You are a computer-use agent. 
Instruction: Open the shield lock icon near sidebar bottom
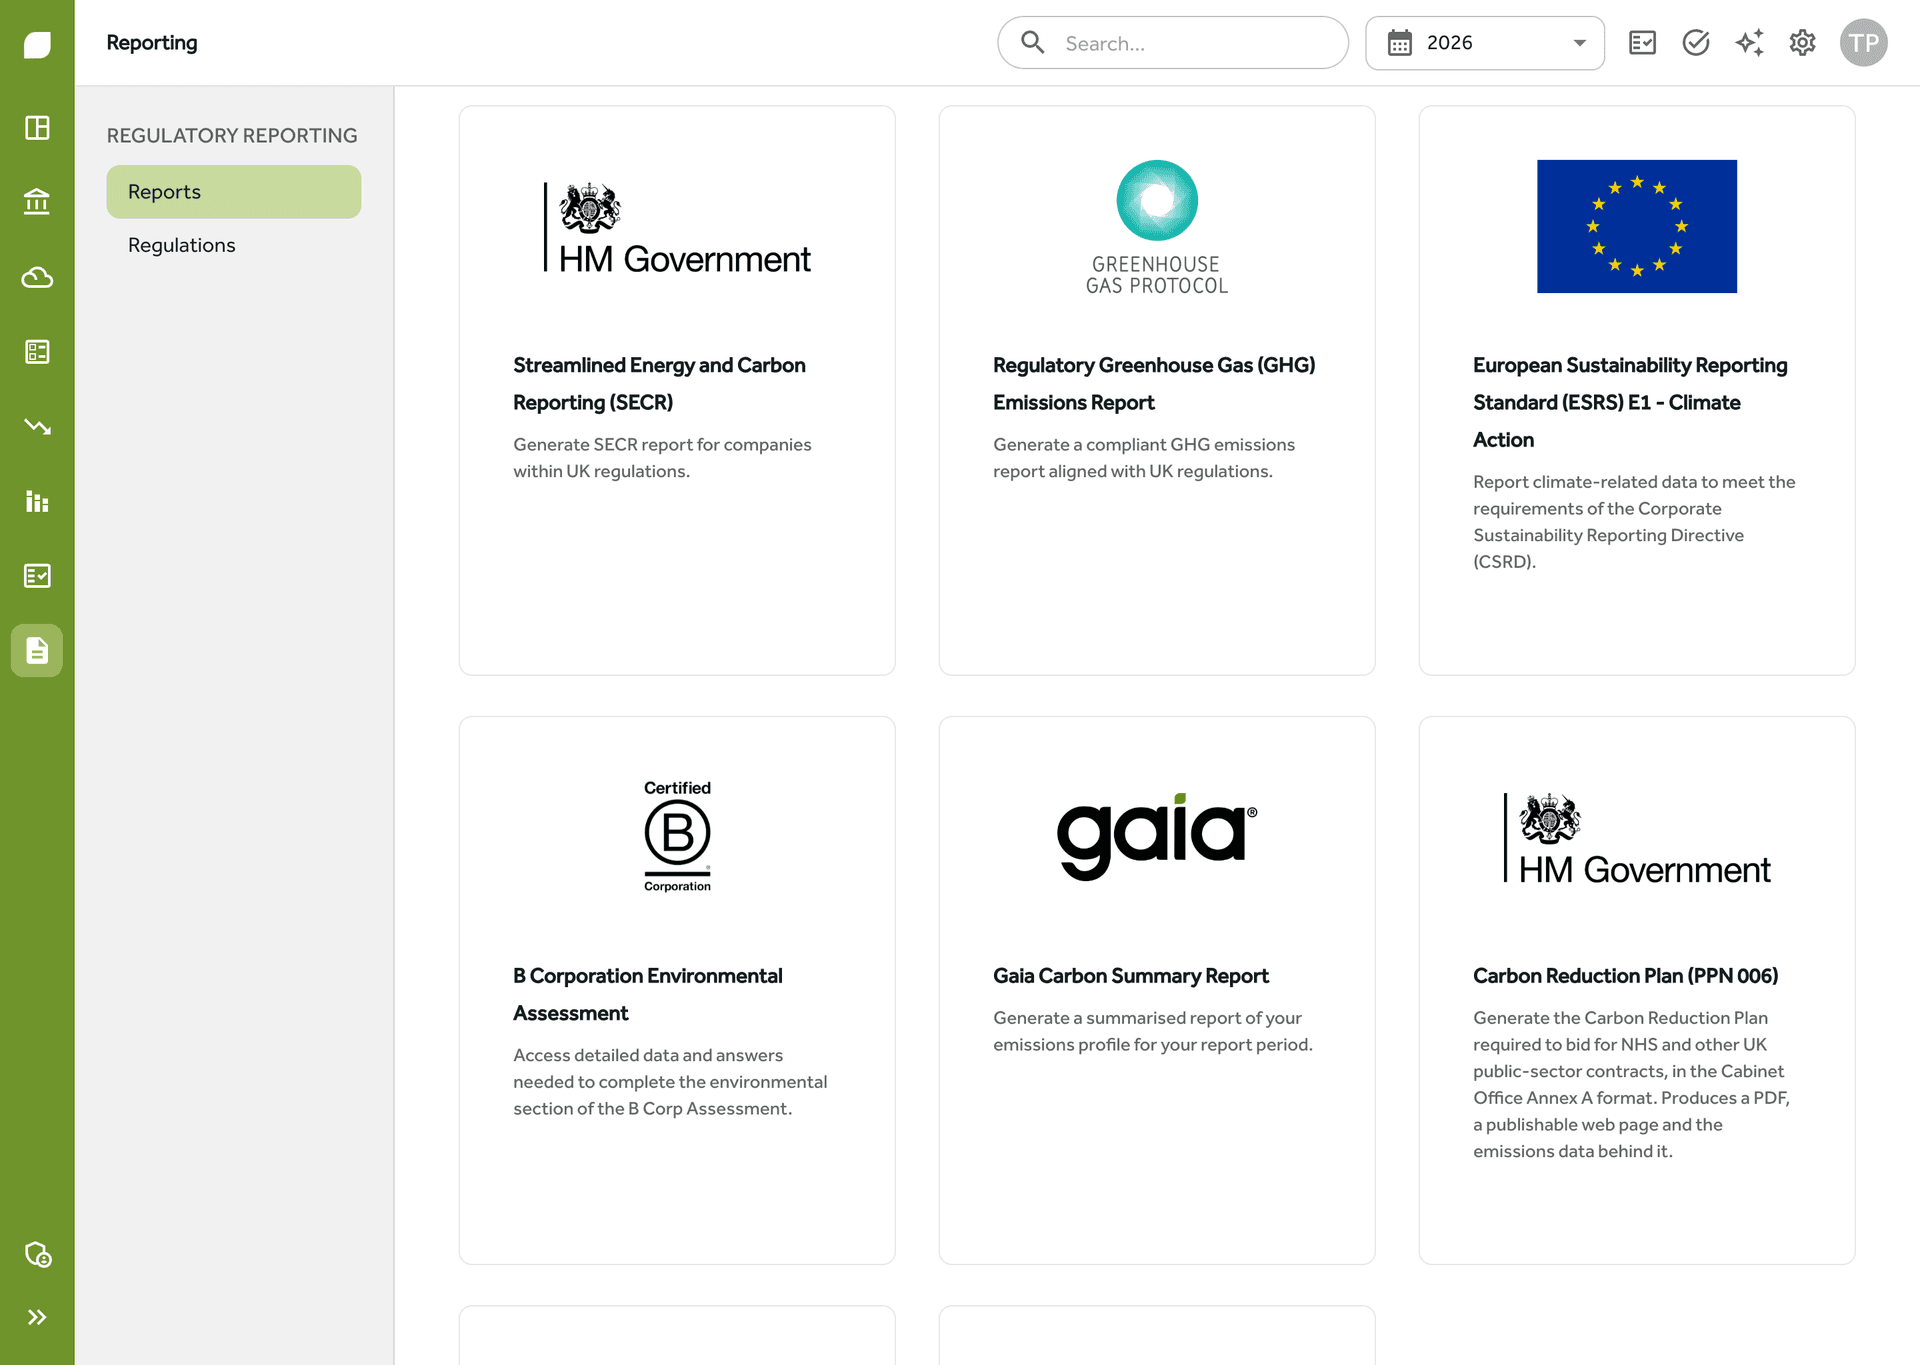(37, 1254)
